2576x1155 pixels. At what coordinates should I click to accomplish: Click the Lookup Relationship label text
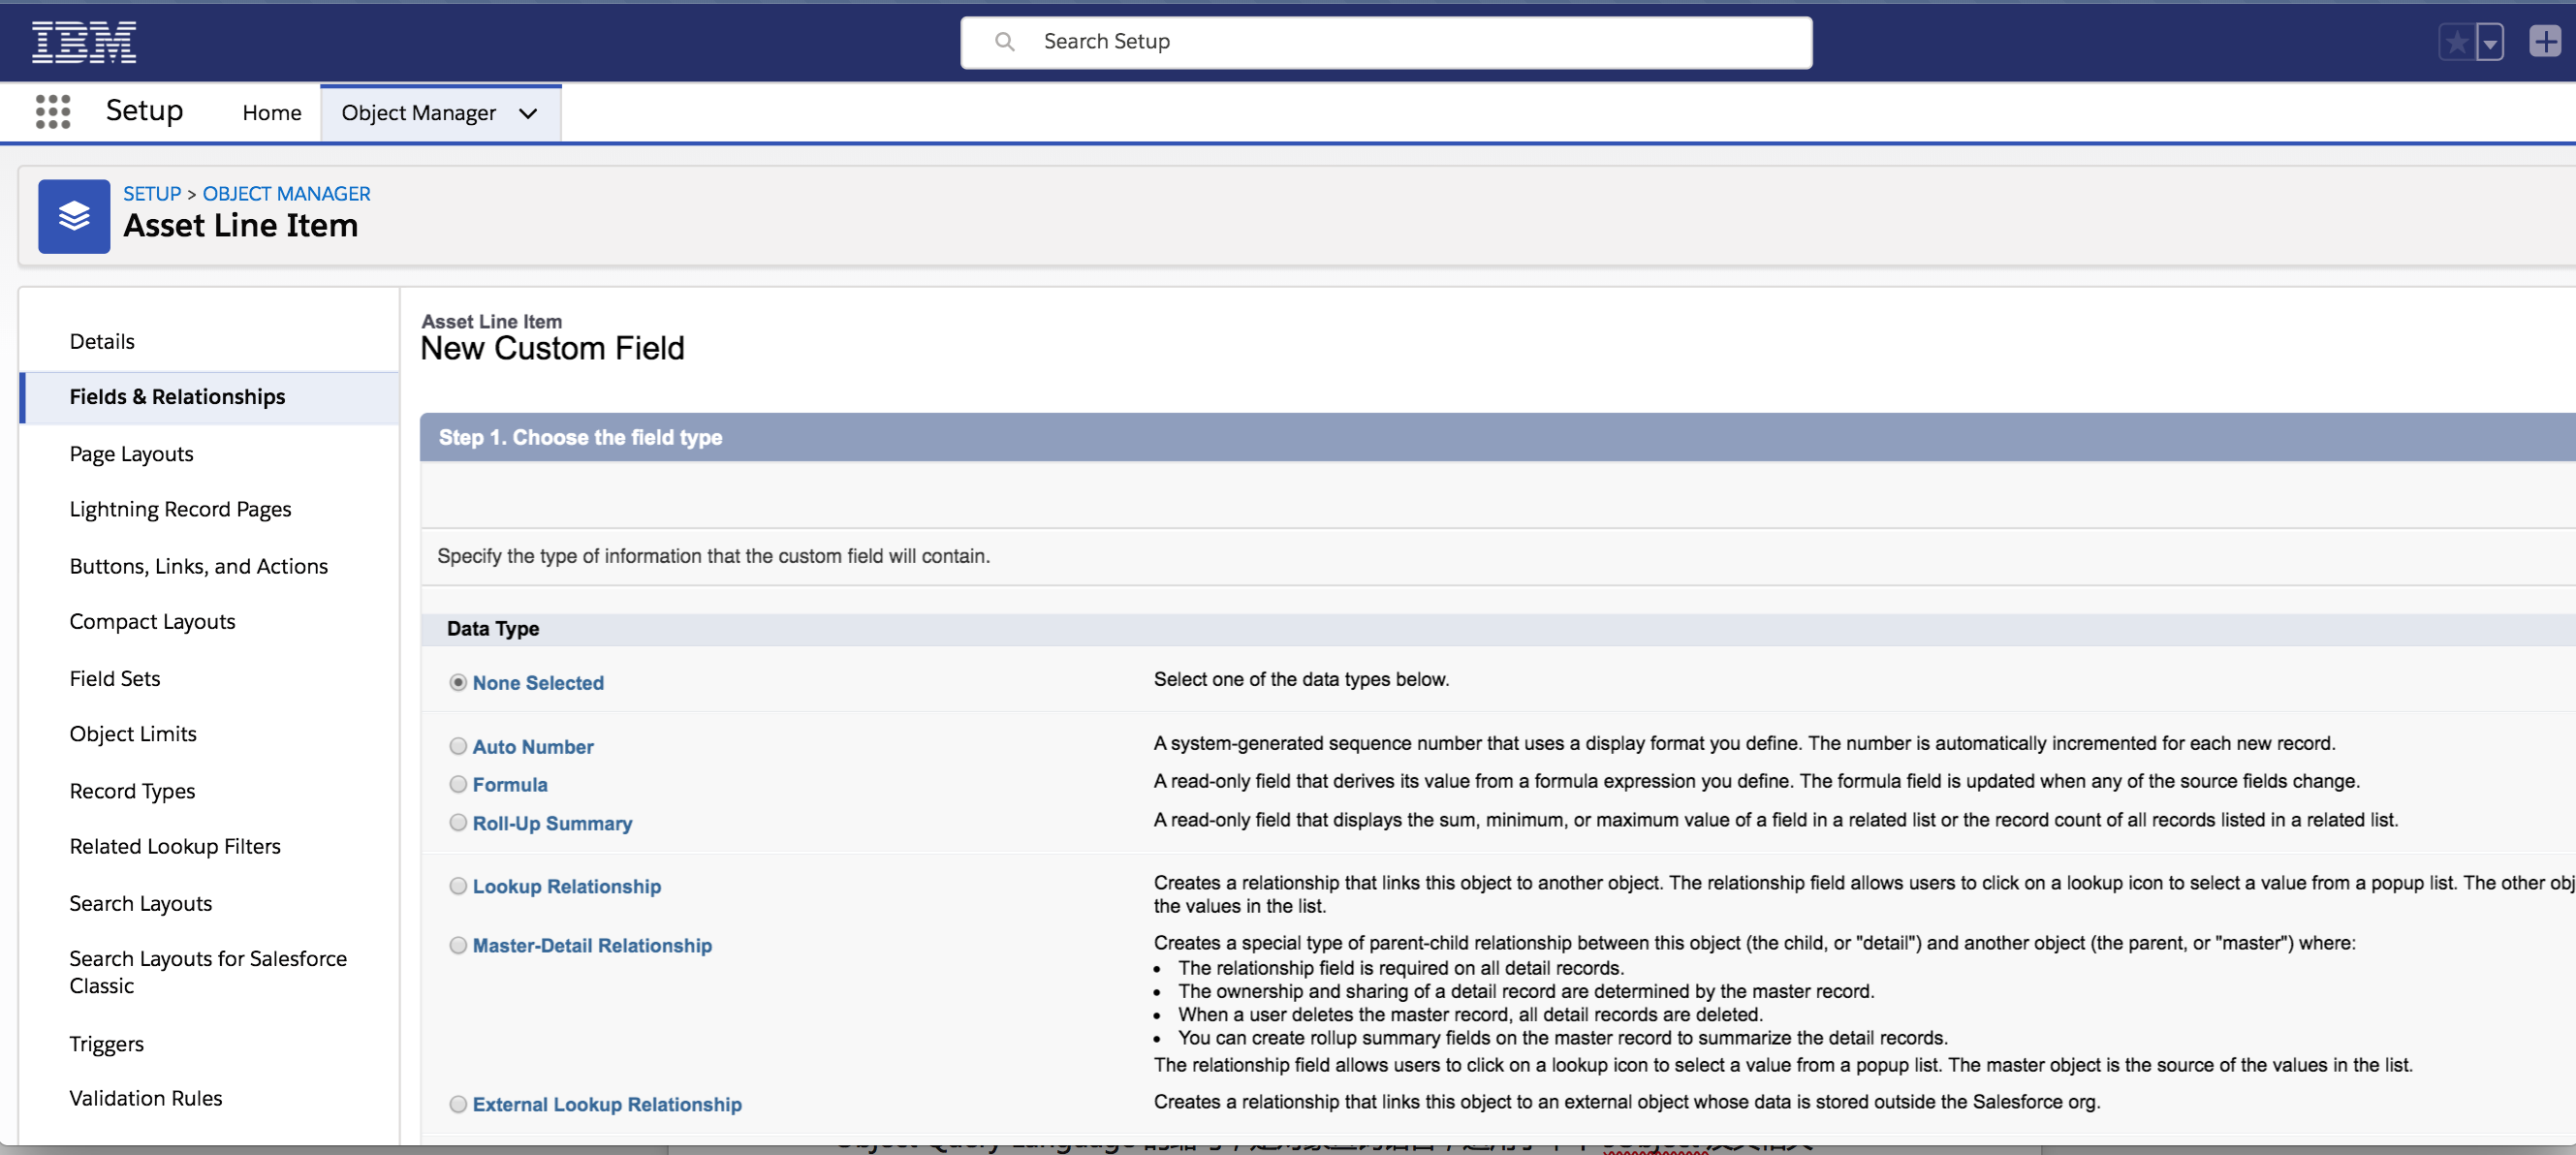coord(566,886)
